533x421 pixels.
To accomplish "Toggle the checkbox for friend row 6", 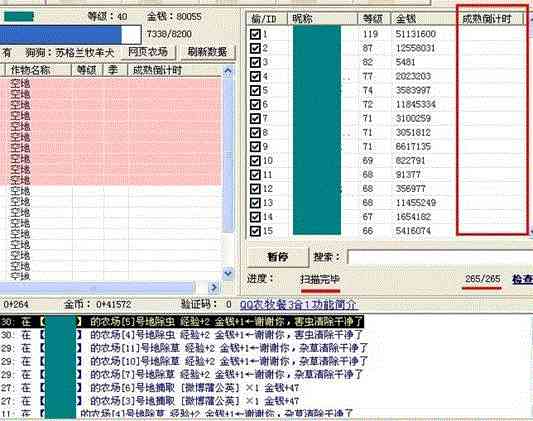I will (x=255, y=104).
